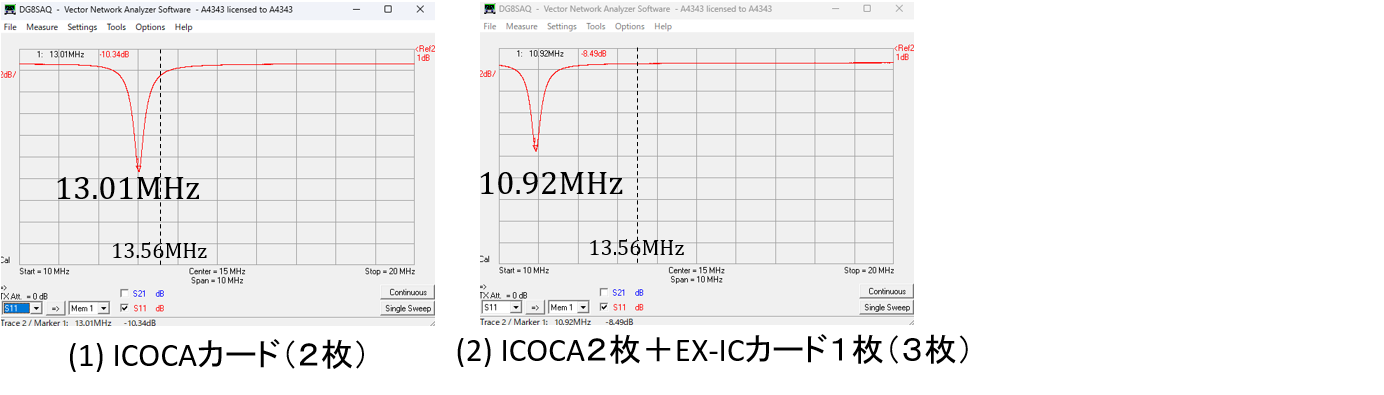Minimize the right VNA window
The width and height of the screenshot is (1384, 395).
[836, 8]
